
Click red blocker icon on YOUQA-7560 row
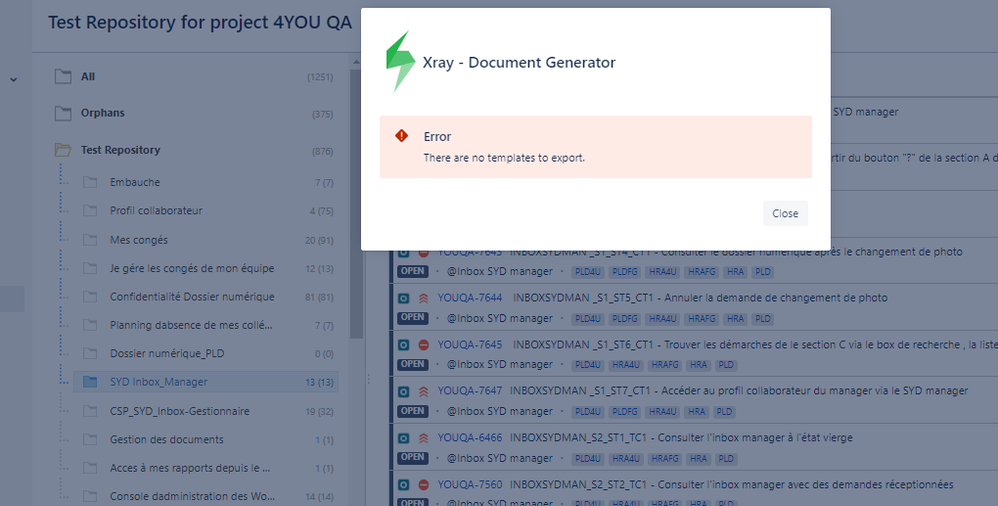423,485
